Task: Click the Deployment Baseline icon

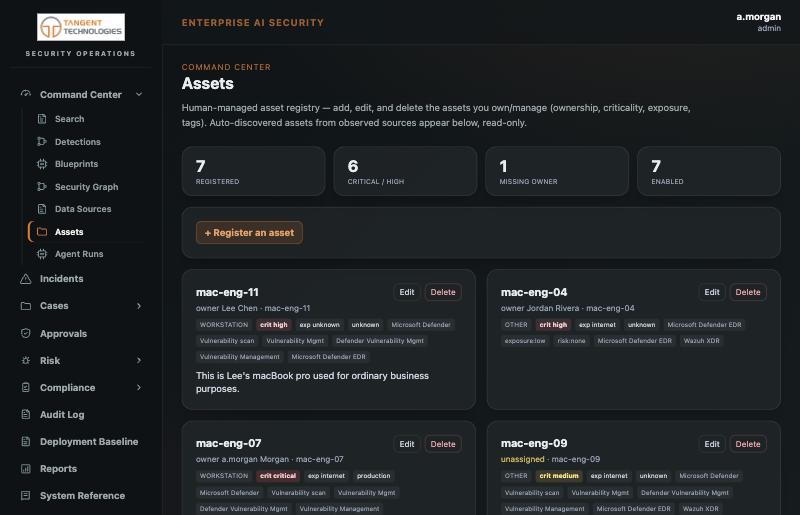Action: 26,442
